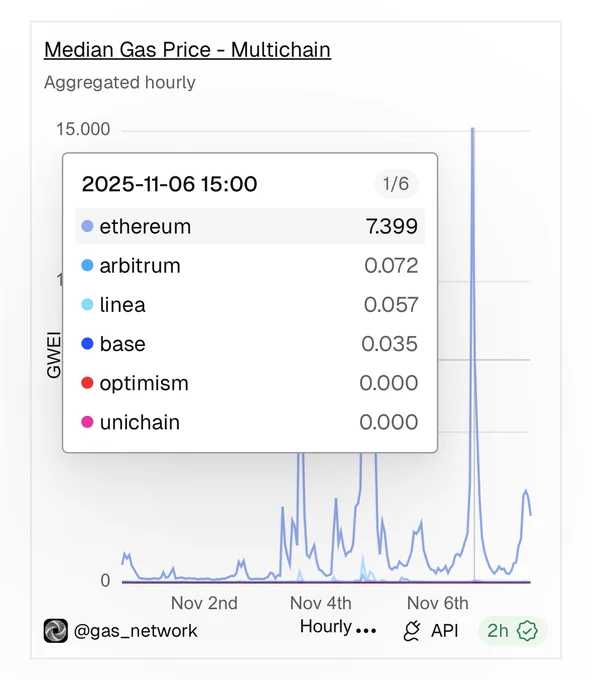592x680 pixels.
Task: Open the three-dots options menu
Action: [x=366, y=631]
